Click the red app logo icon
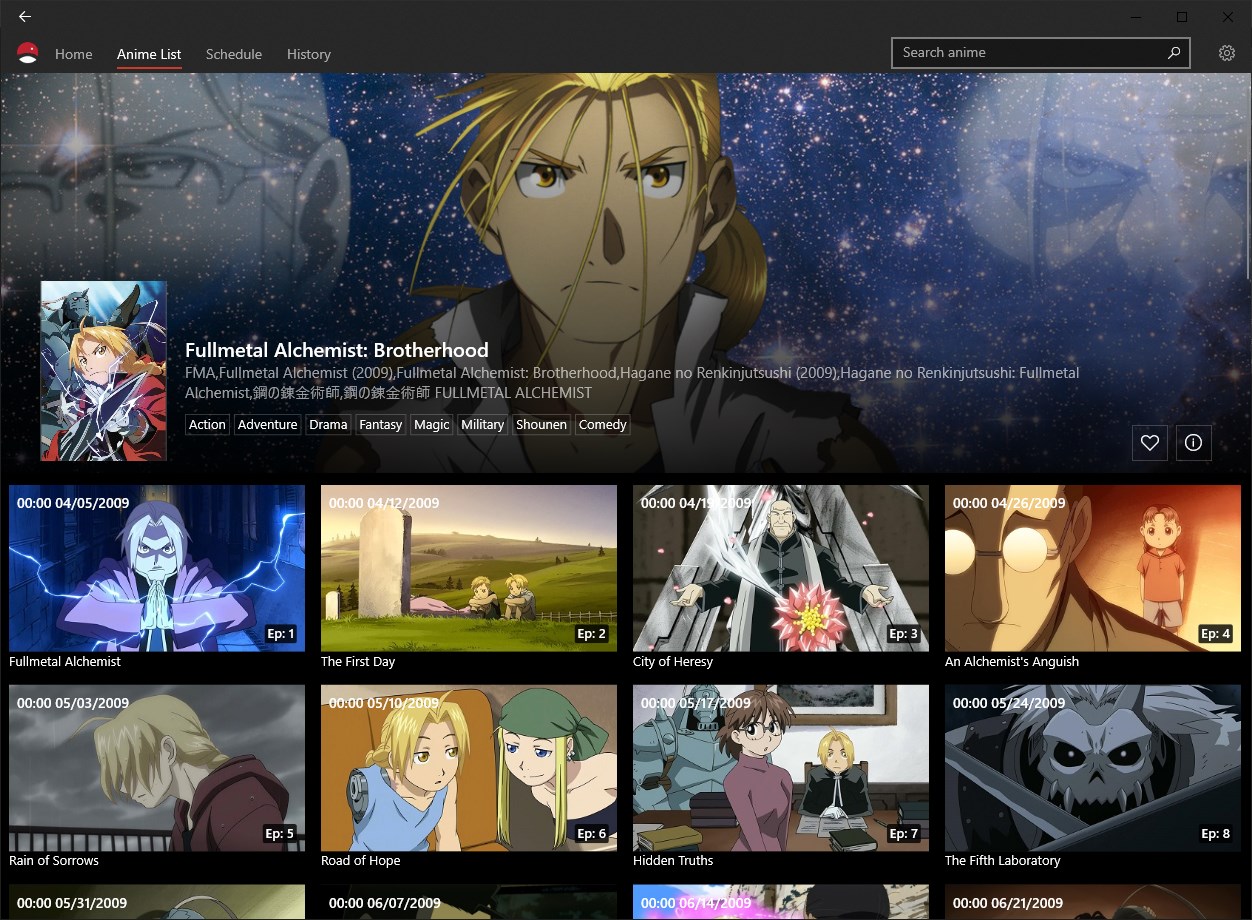Screen dimensions: 1252x920 coord(28,53)
